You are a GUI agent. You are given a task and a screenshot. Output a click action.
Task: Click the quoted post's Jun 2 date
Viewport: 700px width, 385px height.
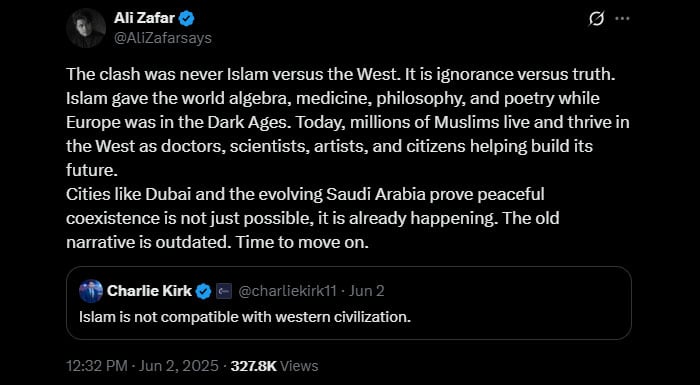click(x=367, y=291)
